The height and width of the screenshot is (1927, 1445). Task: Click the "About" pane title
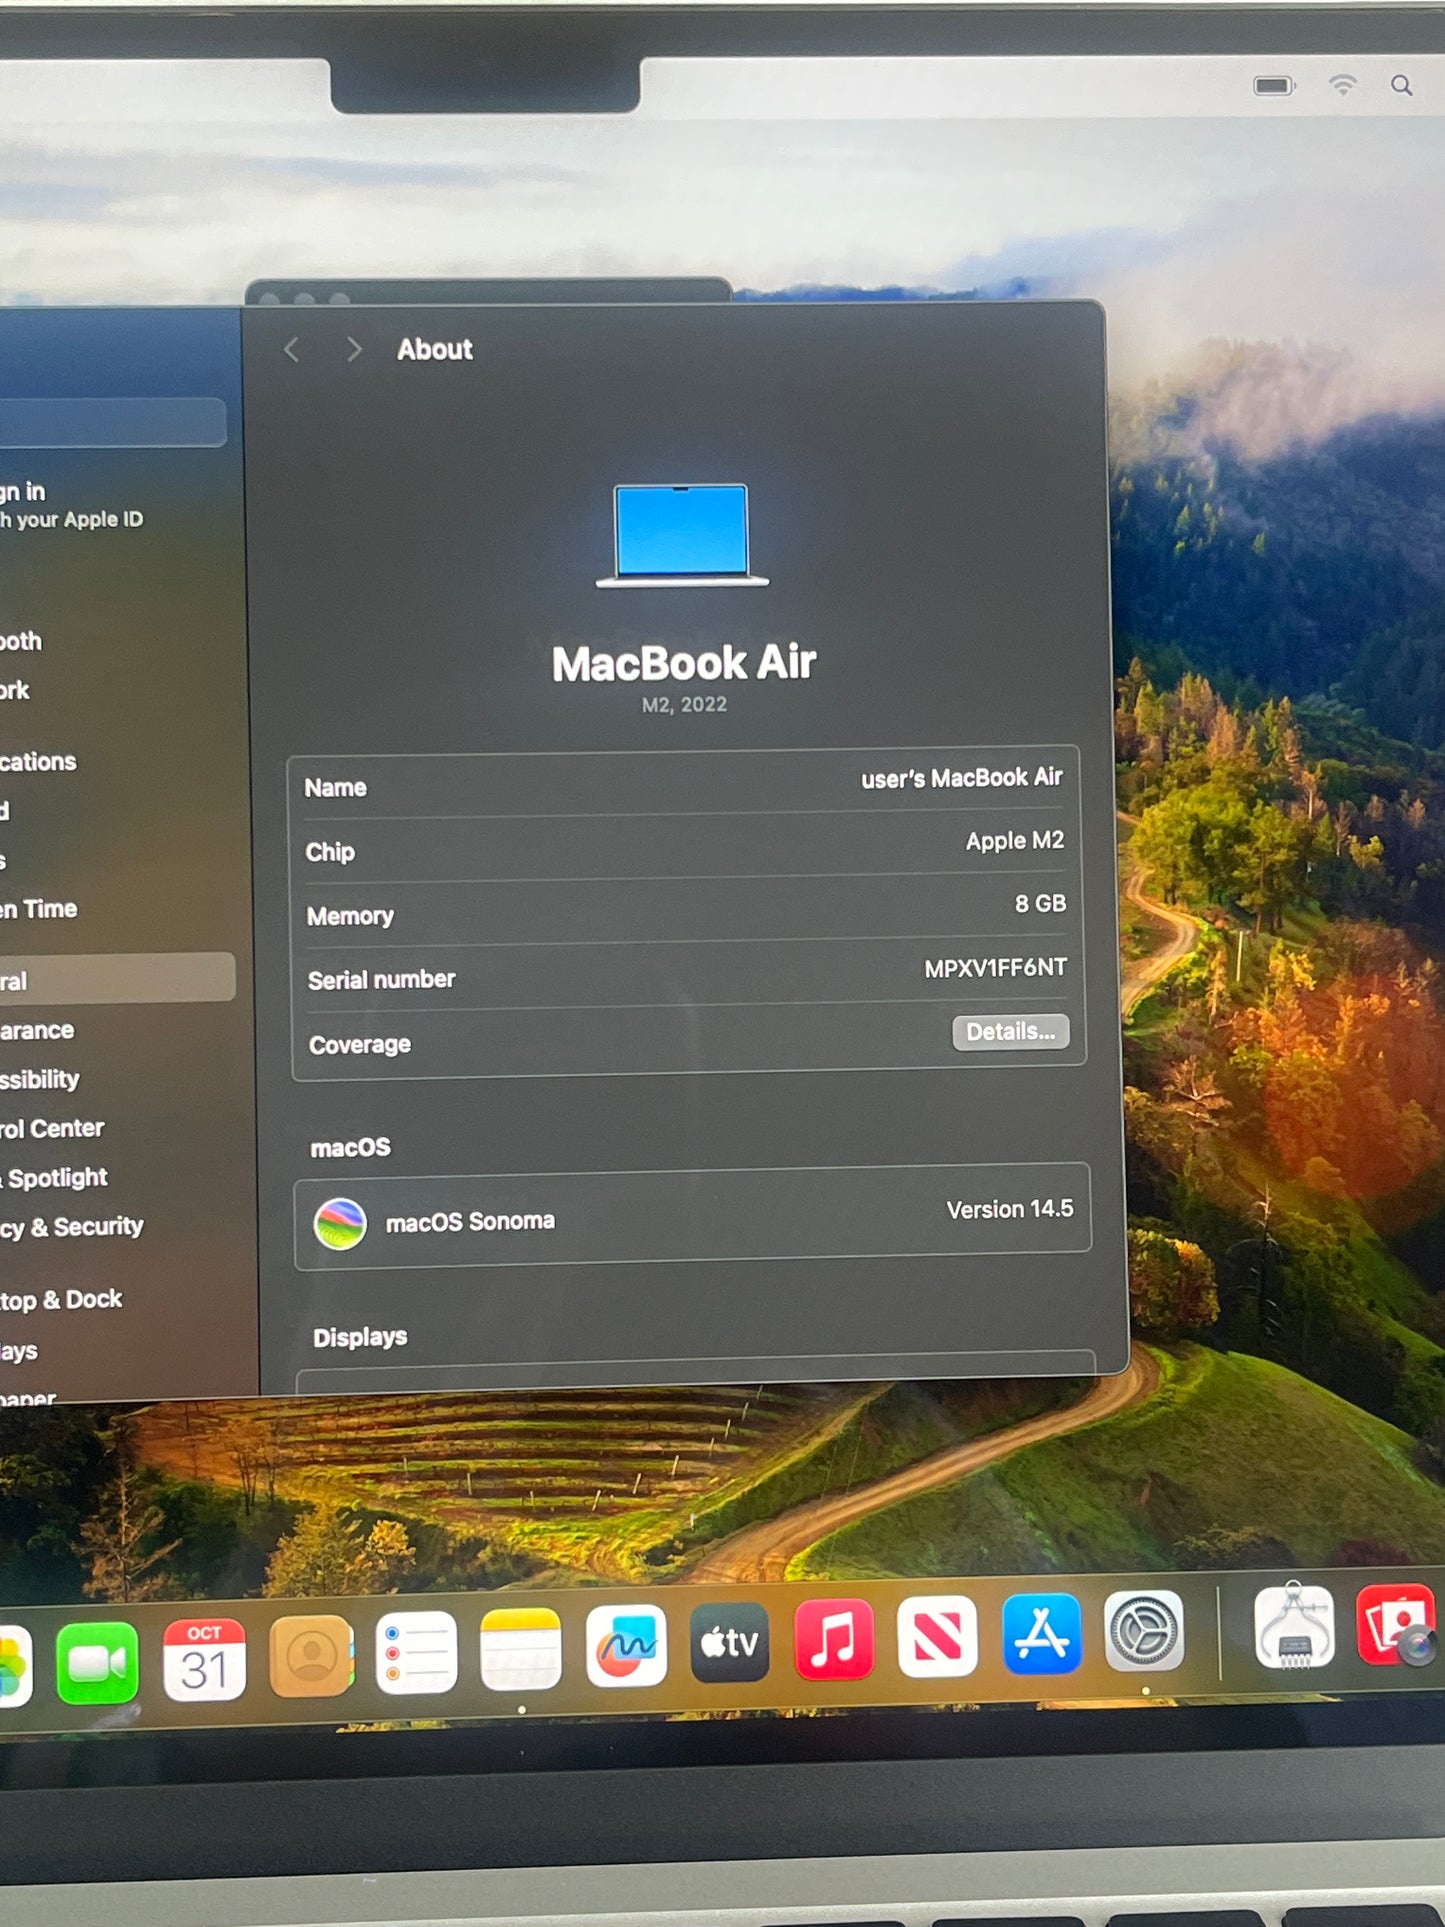435,349
